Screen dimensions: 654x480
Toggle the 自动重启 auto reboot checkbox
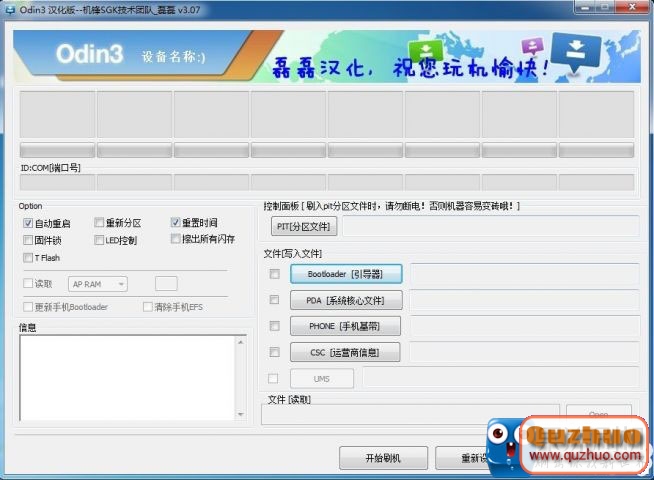tap(28, 223)
